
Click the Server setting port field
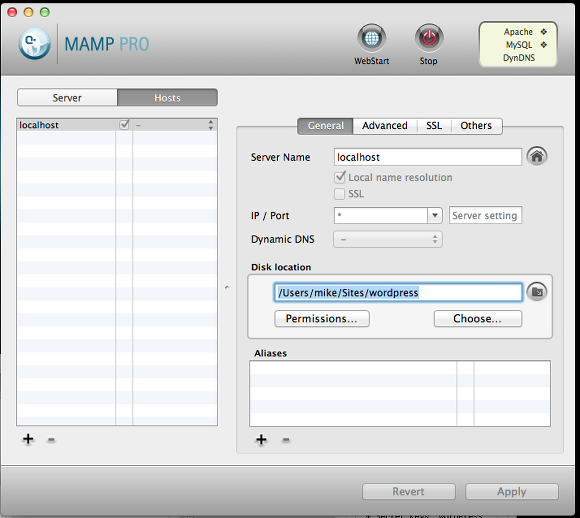tap(485, 215)
